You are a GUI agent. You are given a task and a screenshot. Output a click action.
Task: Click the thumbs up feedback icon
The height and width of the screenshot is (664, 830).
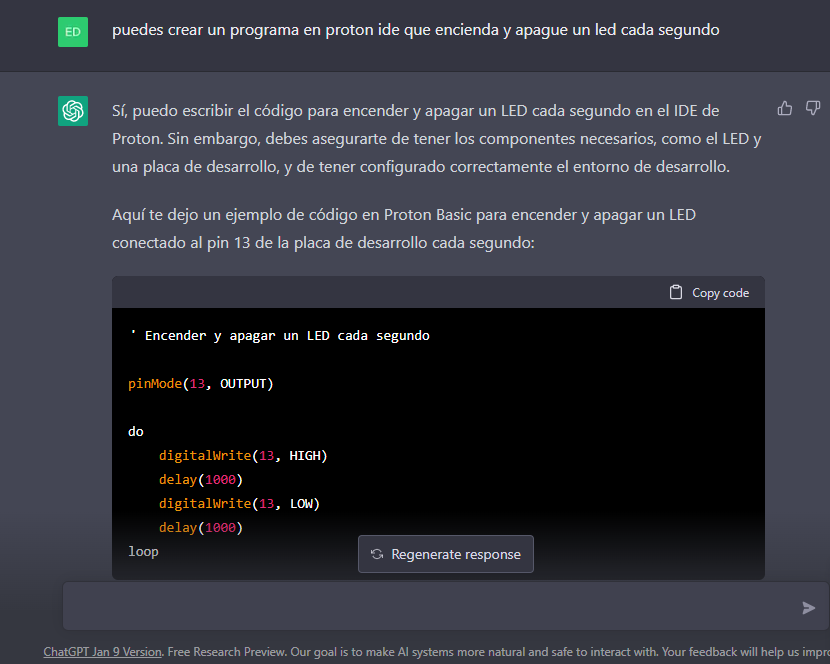784,109
